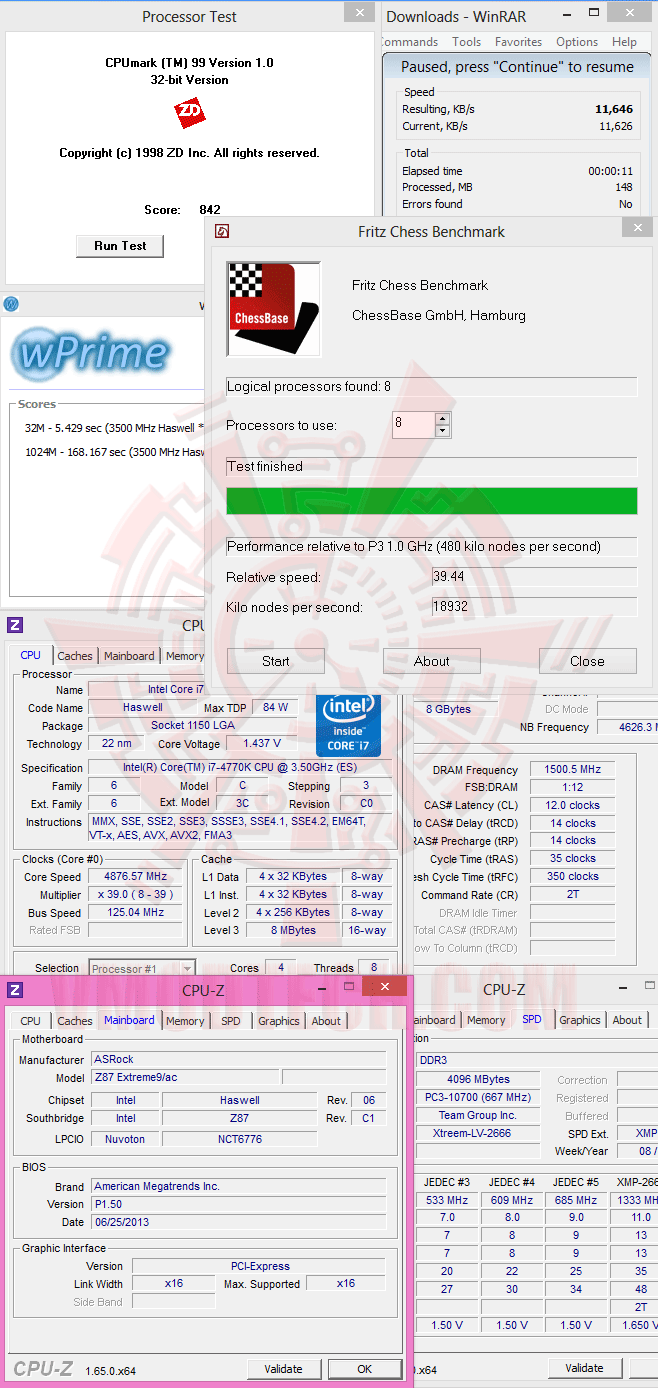Click the wPrime window title icon

pyautogui.click(x=11, y=305)
